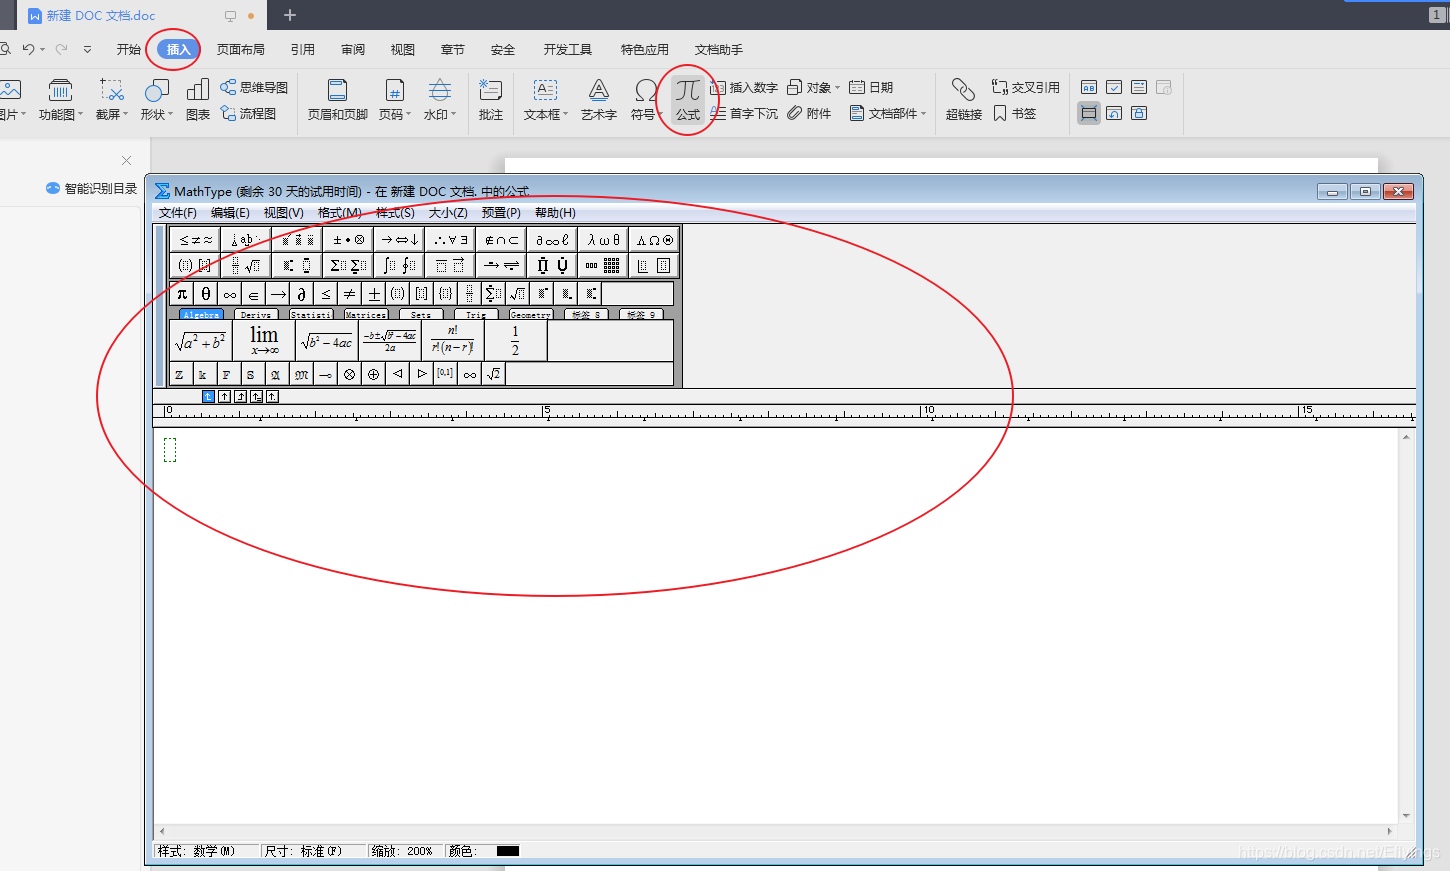Open MathType relational symbols palette (≤≠≈)
Image resolution: width=1450 pixels, height=871 pixels.
(x=195, y=240)
